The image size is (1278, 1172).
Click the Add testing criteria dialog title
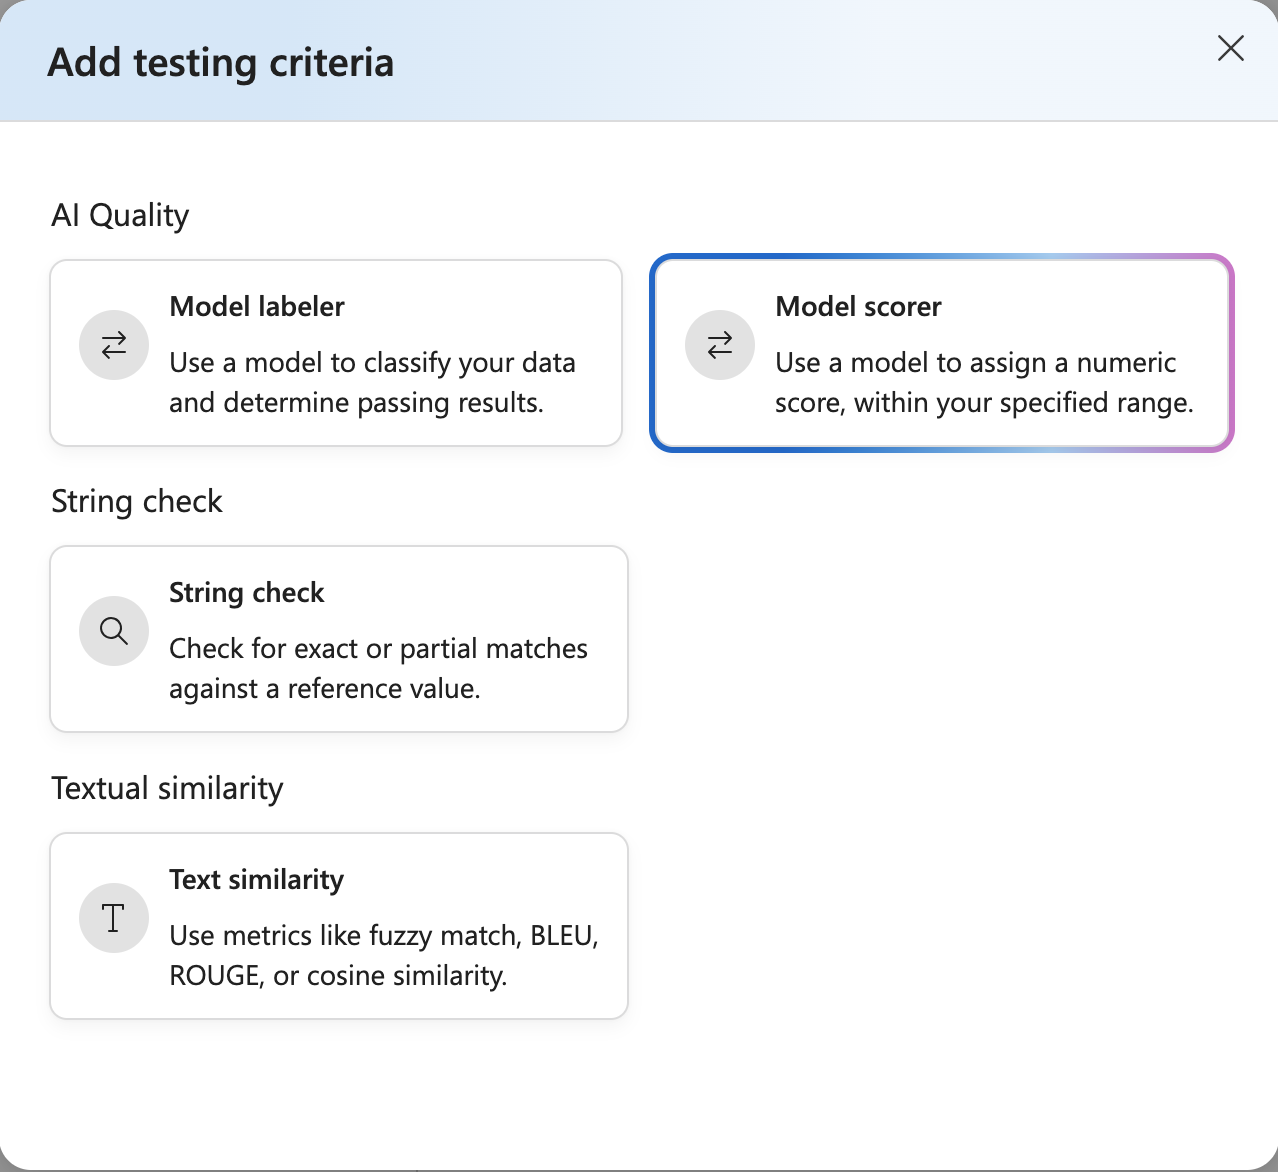coord(221,62)
